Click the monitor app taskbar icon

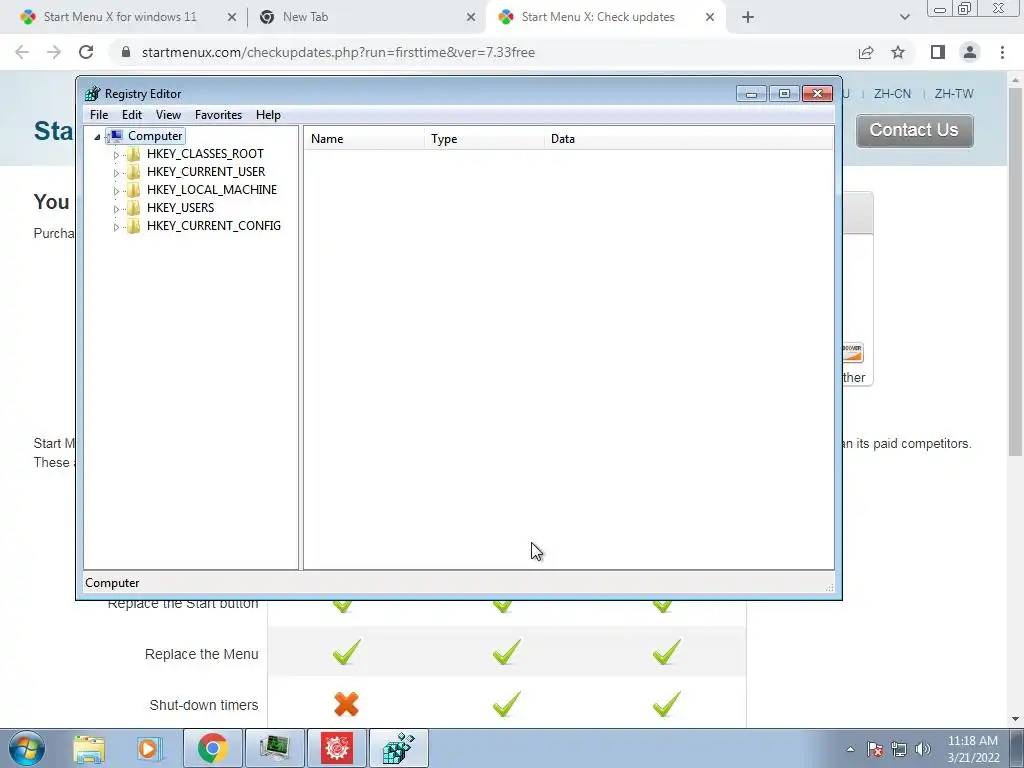(x=275, y=748)
